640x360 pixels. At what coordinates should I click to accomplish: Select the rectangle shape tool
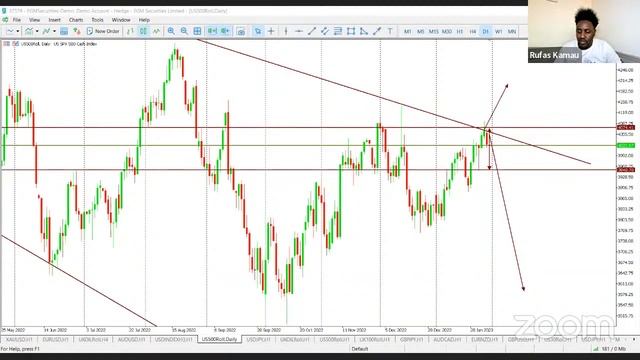(351, 31)
